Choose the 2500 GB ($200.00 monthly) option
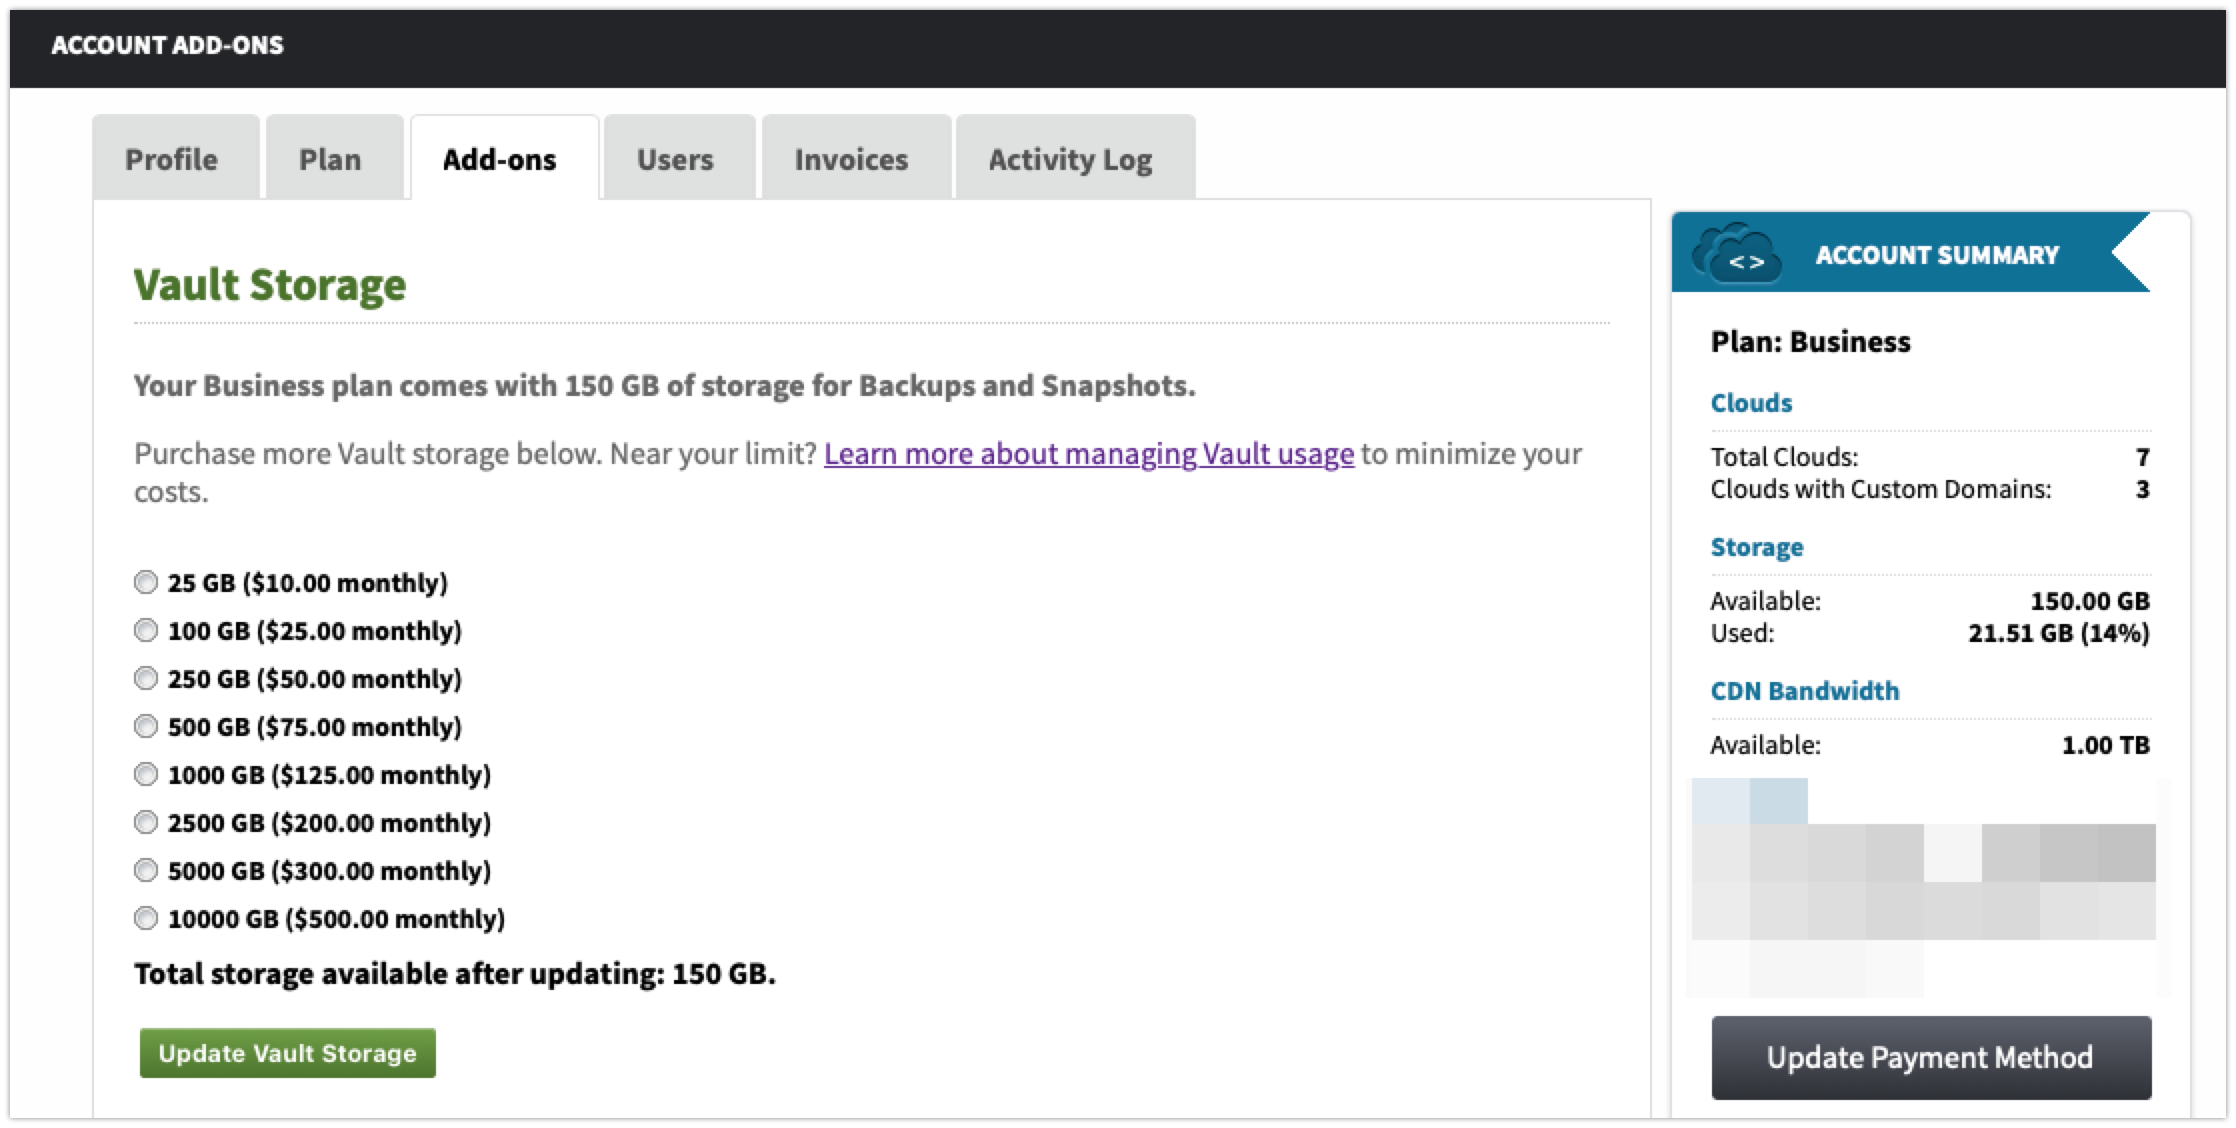Viewport: 2236px width, 1128px height. (x=146, y=822)
